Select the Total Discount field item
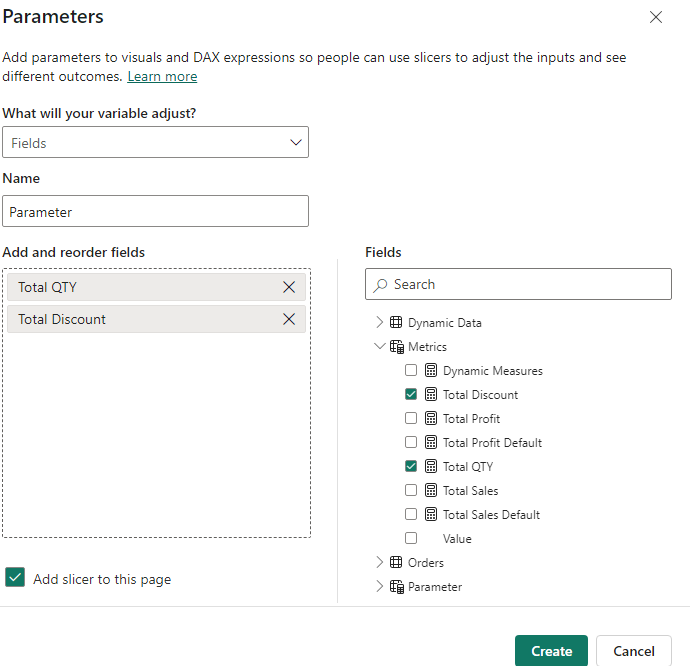The width and height of the screenshot is (690, 666). click(x=156, y=319)
